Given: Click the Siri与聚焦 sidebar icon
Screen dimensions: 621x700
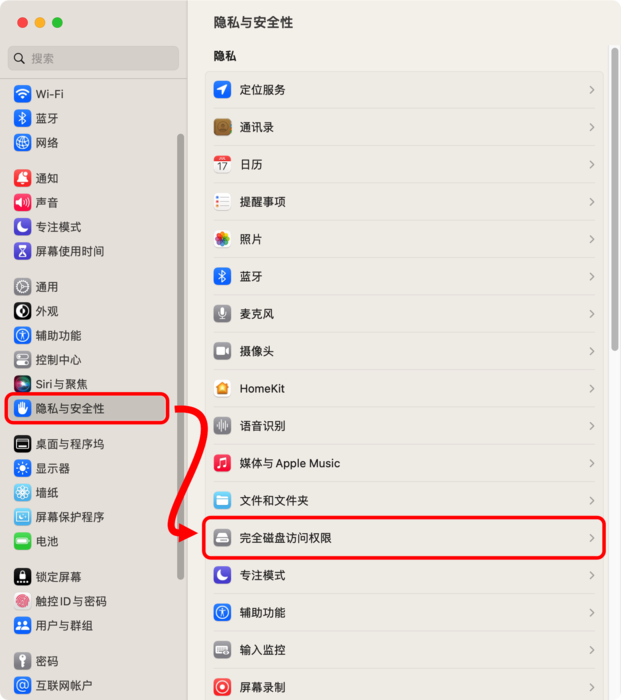Looking at the screenshot, I should coord(22,384).
